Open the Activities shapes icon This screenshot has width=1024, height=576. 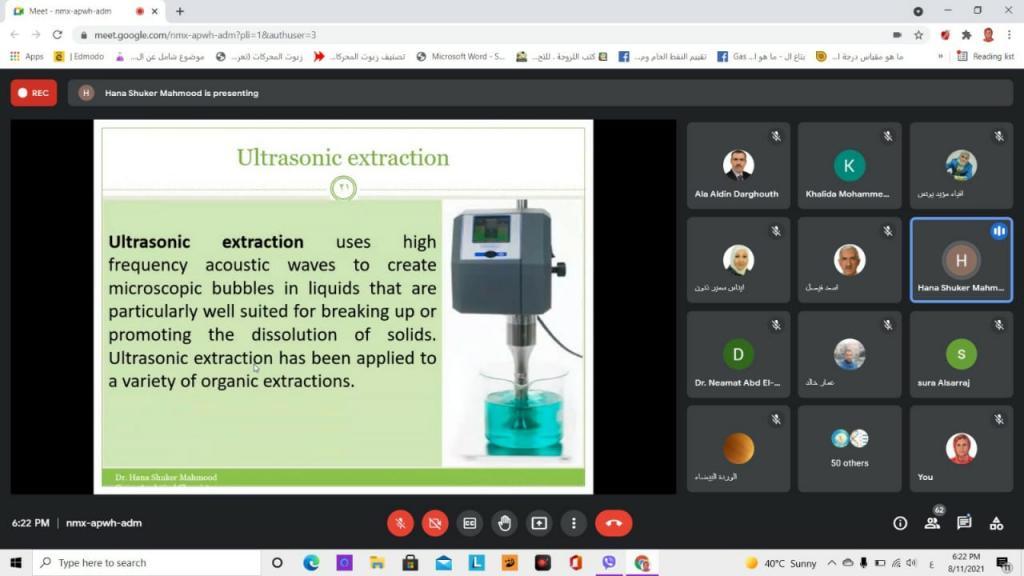tap(996, 523)
